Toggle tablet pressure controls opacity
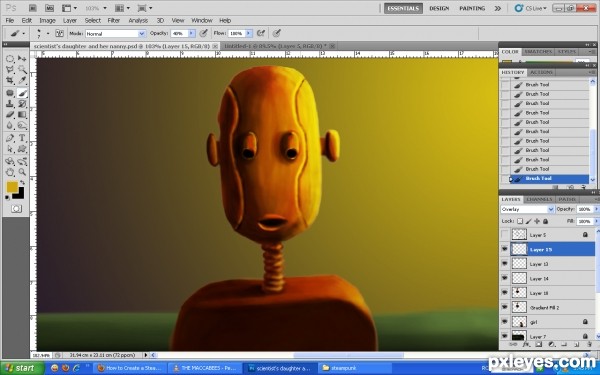 click(204, 33)
